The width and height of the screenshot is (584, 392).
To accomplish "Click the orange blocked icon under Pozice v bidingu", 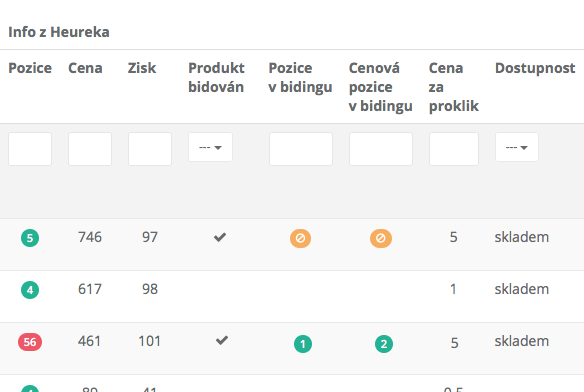I will (x=301, y=238).
